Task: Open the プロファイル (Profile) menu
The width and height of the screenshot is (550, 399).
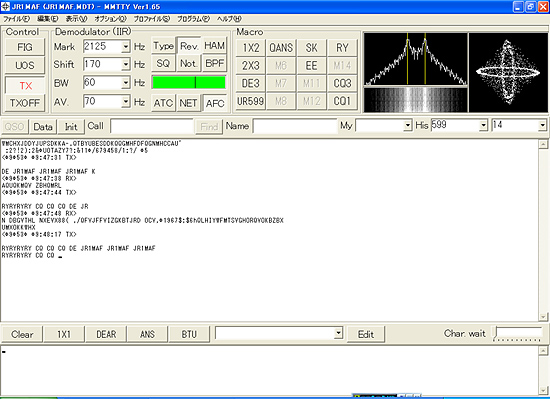Action: pyautogui.click(x=152, y=19)
